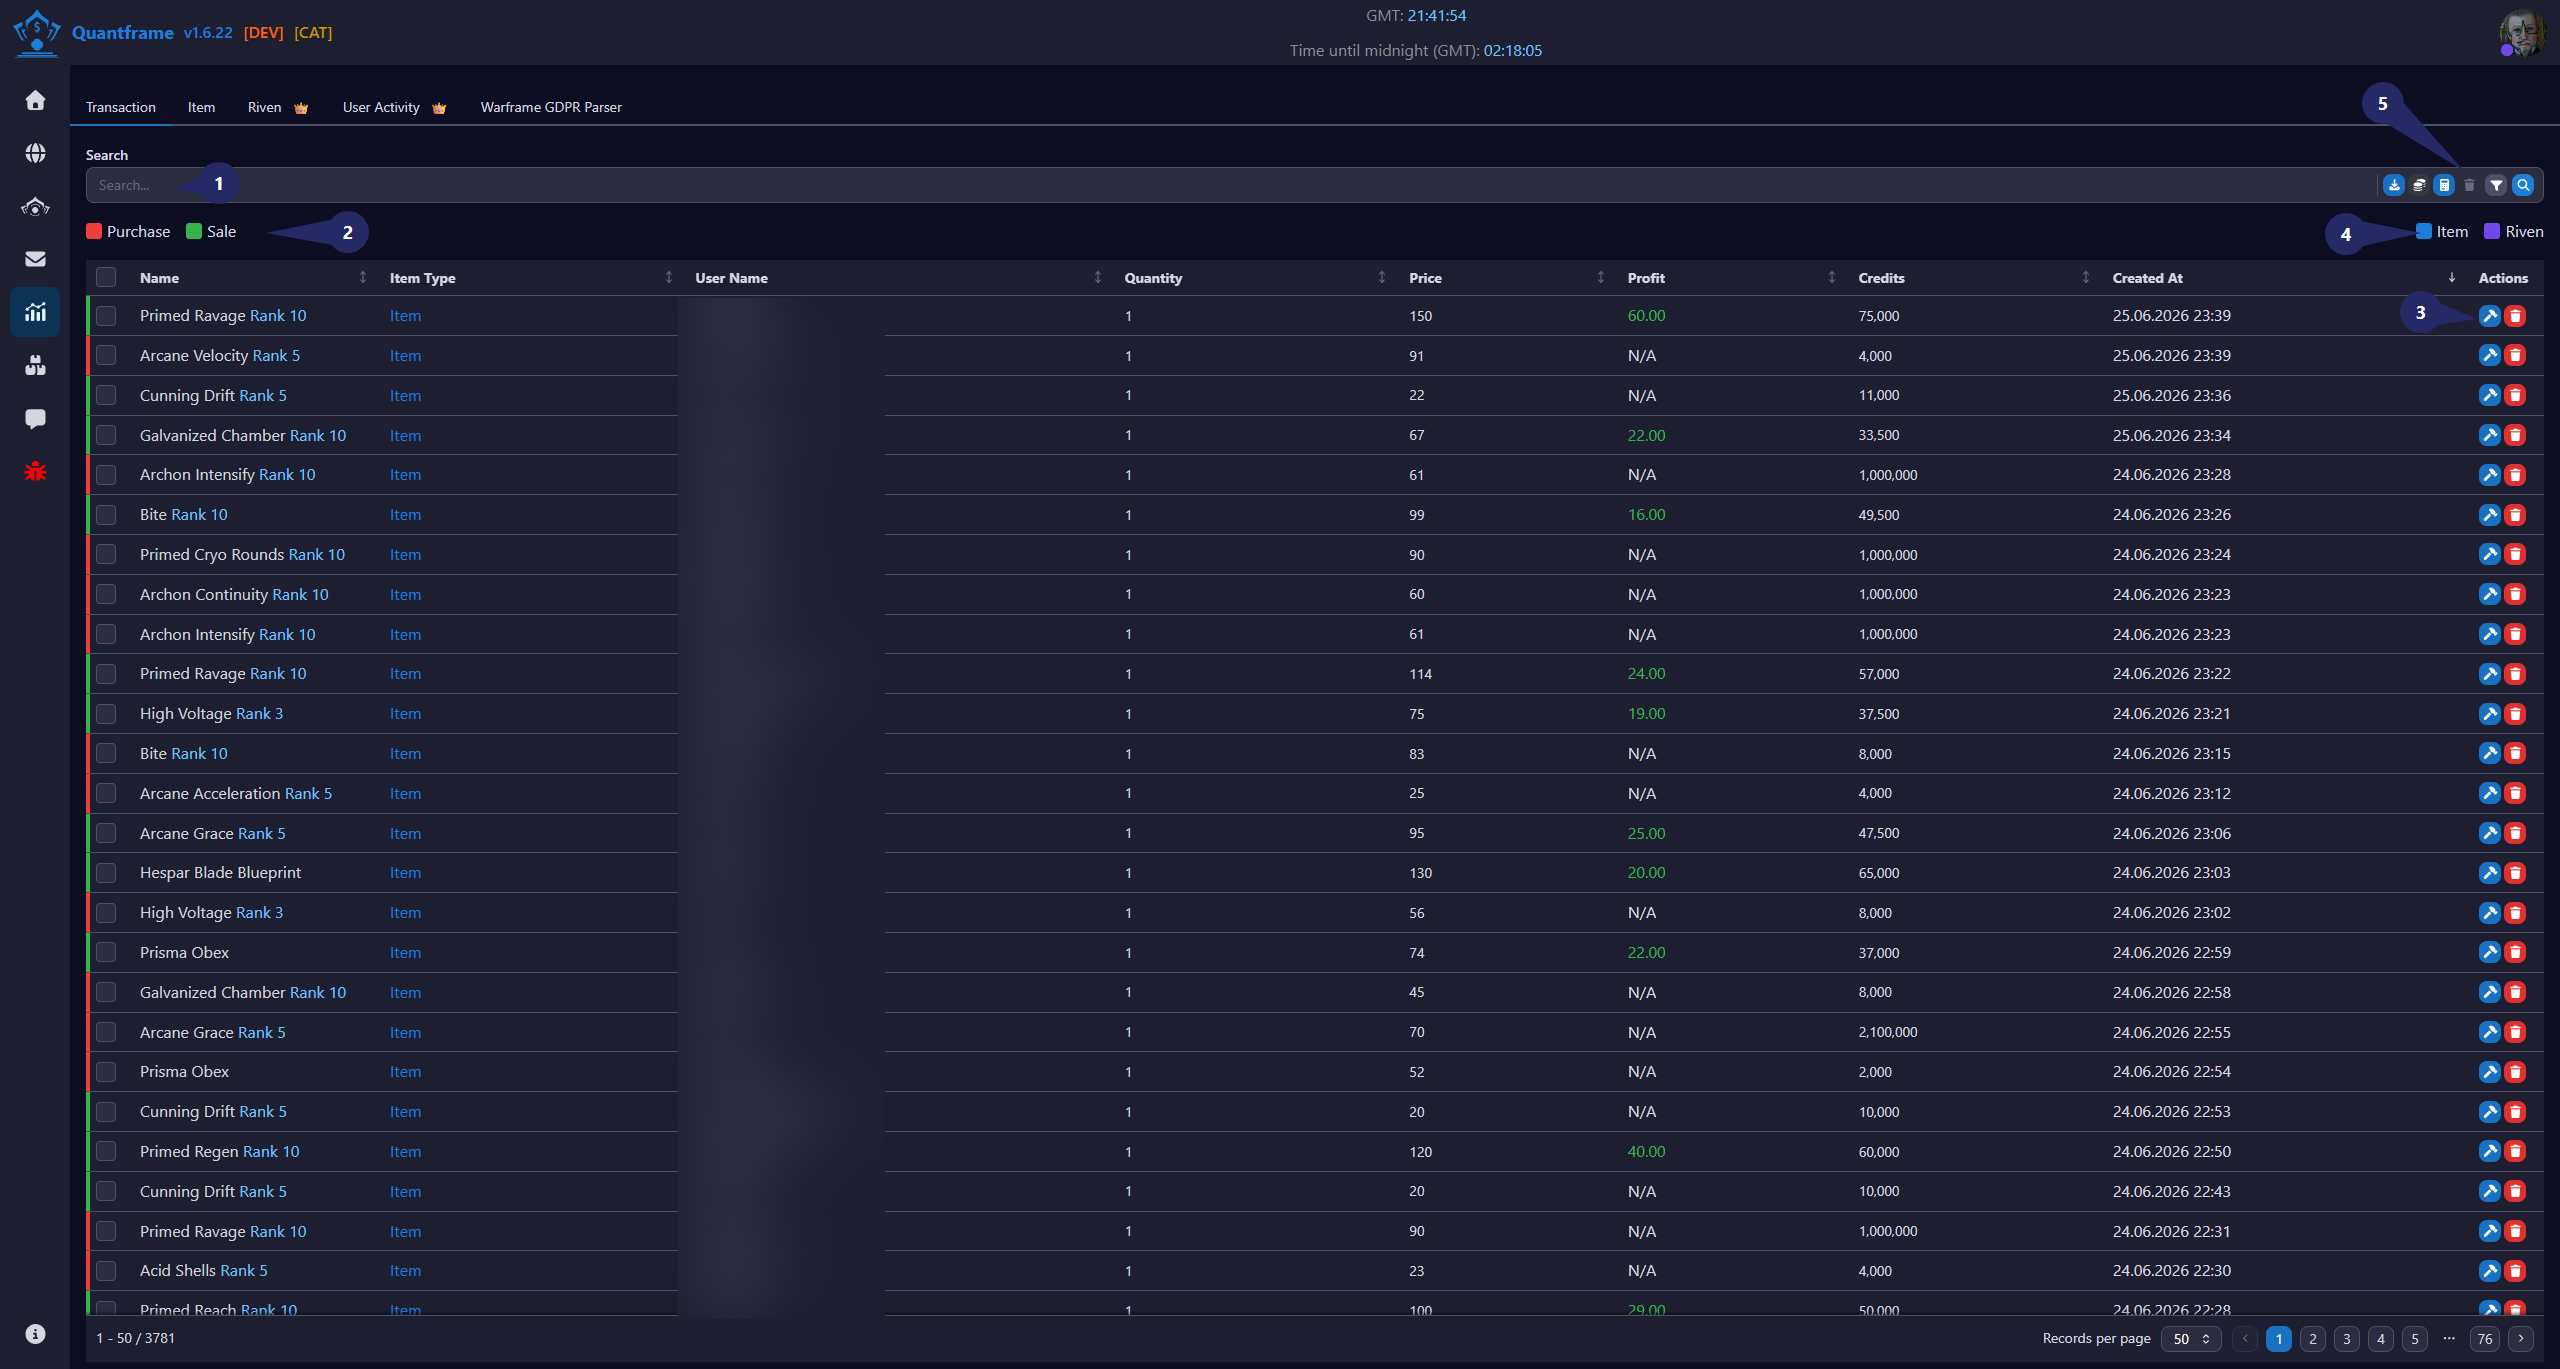
Task: Open the chat bubble sidebar page
Action: tap(35, 418)
